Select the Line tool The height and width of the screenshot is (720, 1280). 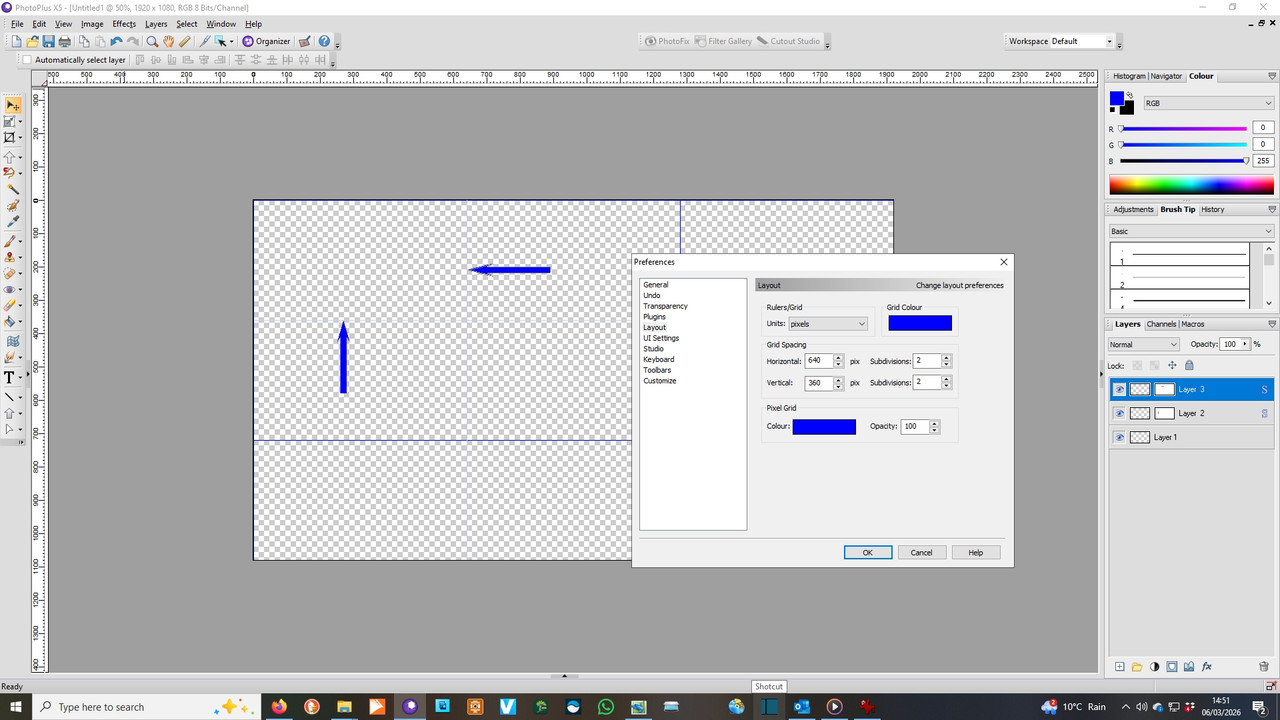click(x=10, y=397)
